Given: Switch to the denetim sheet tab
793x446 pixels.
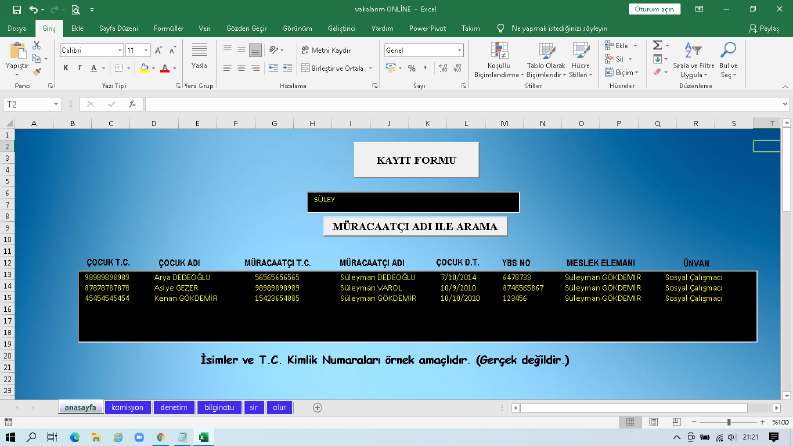Looking at the screenshot, I should pos(173,408).
